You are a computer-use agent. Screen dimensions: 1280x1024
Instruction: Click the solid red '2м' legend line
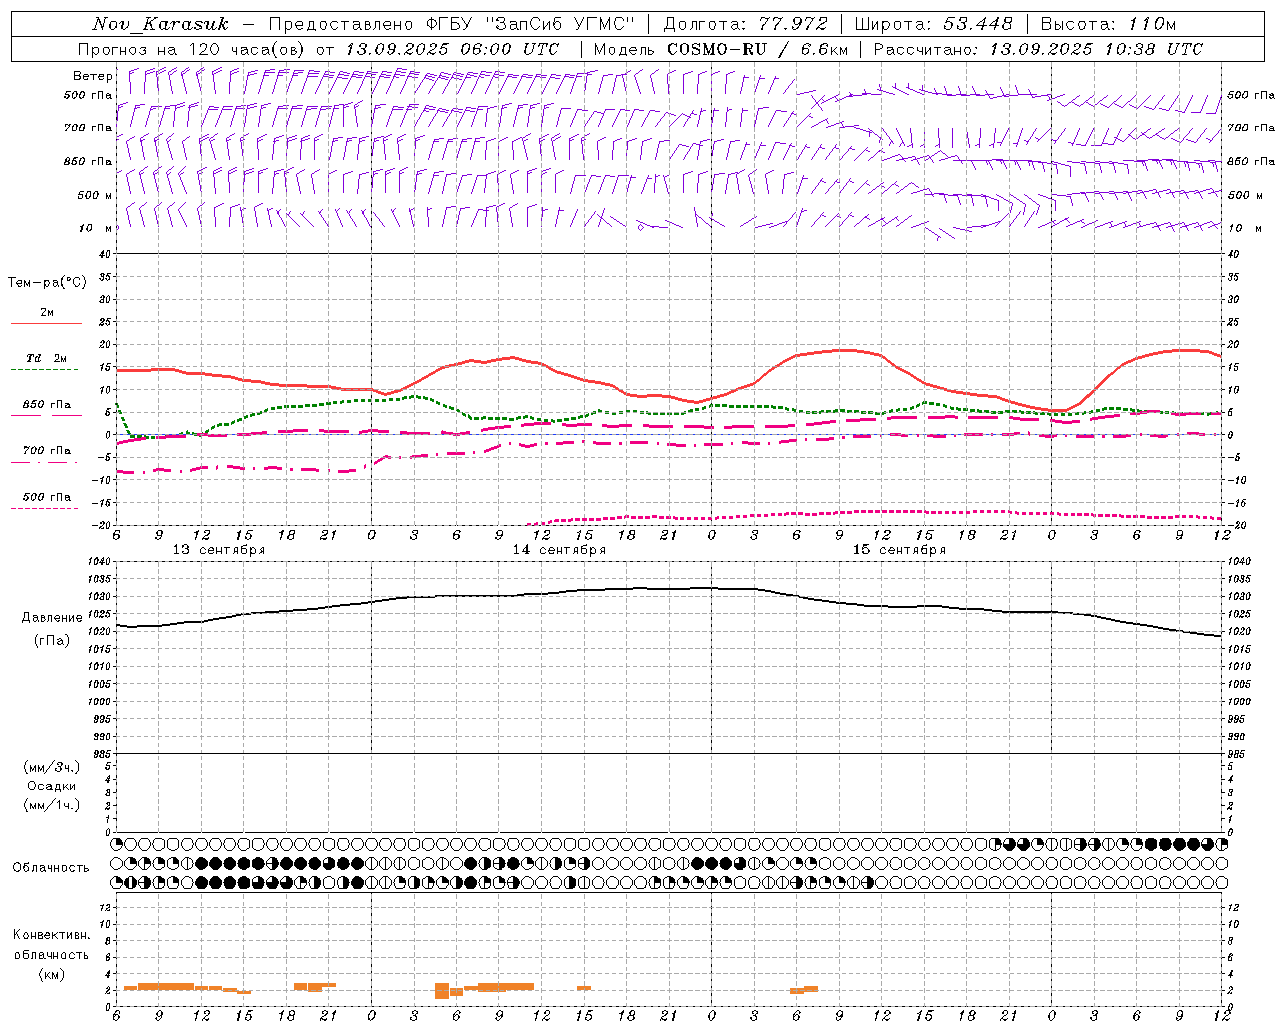click(46, 324)
